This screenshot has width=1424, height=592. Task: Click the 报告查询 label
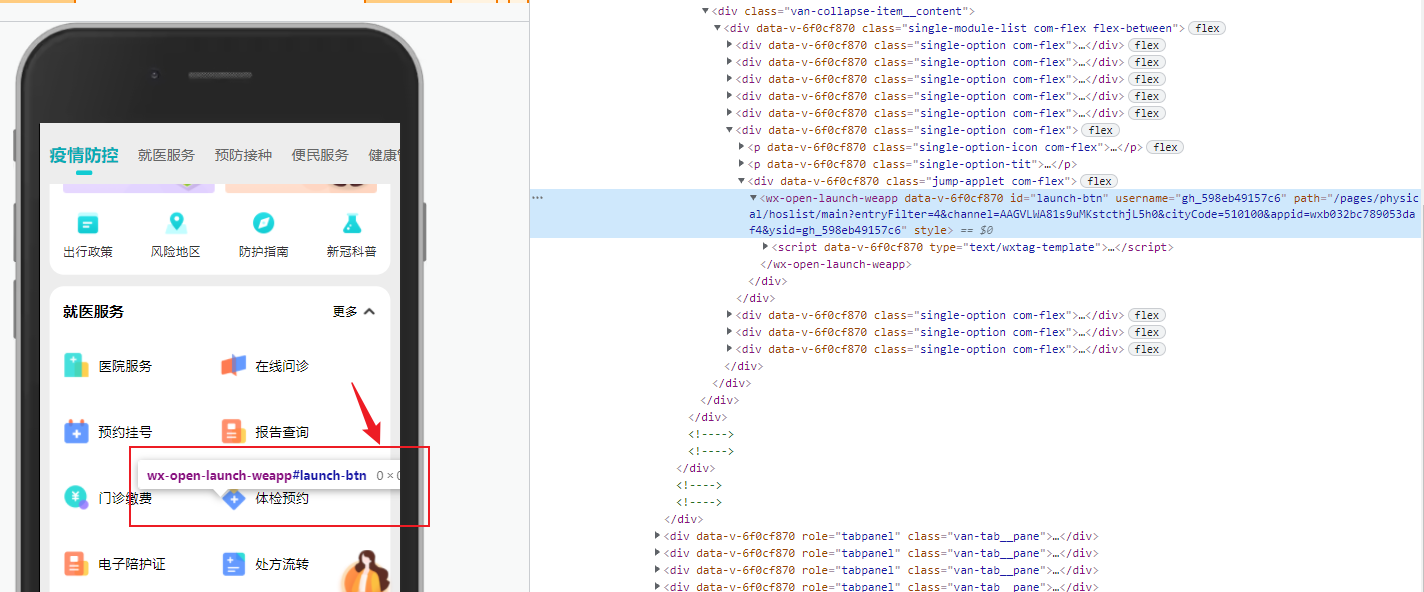coord(282,432)
